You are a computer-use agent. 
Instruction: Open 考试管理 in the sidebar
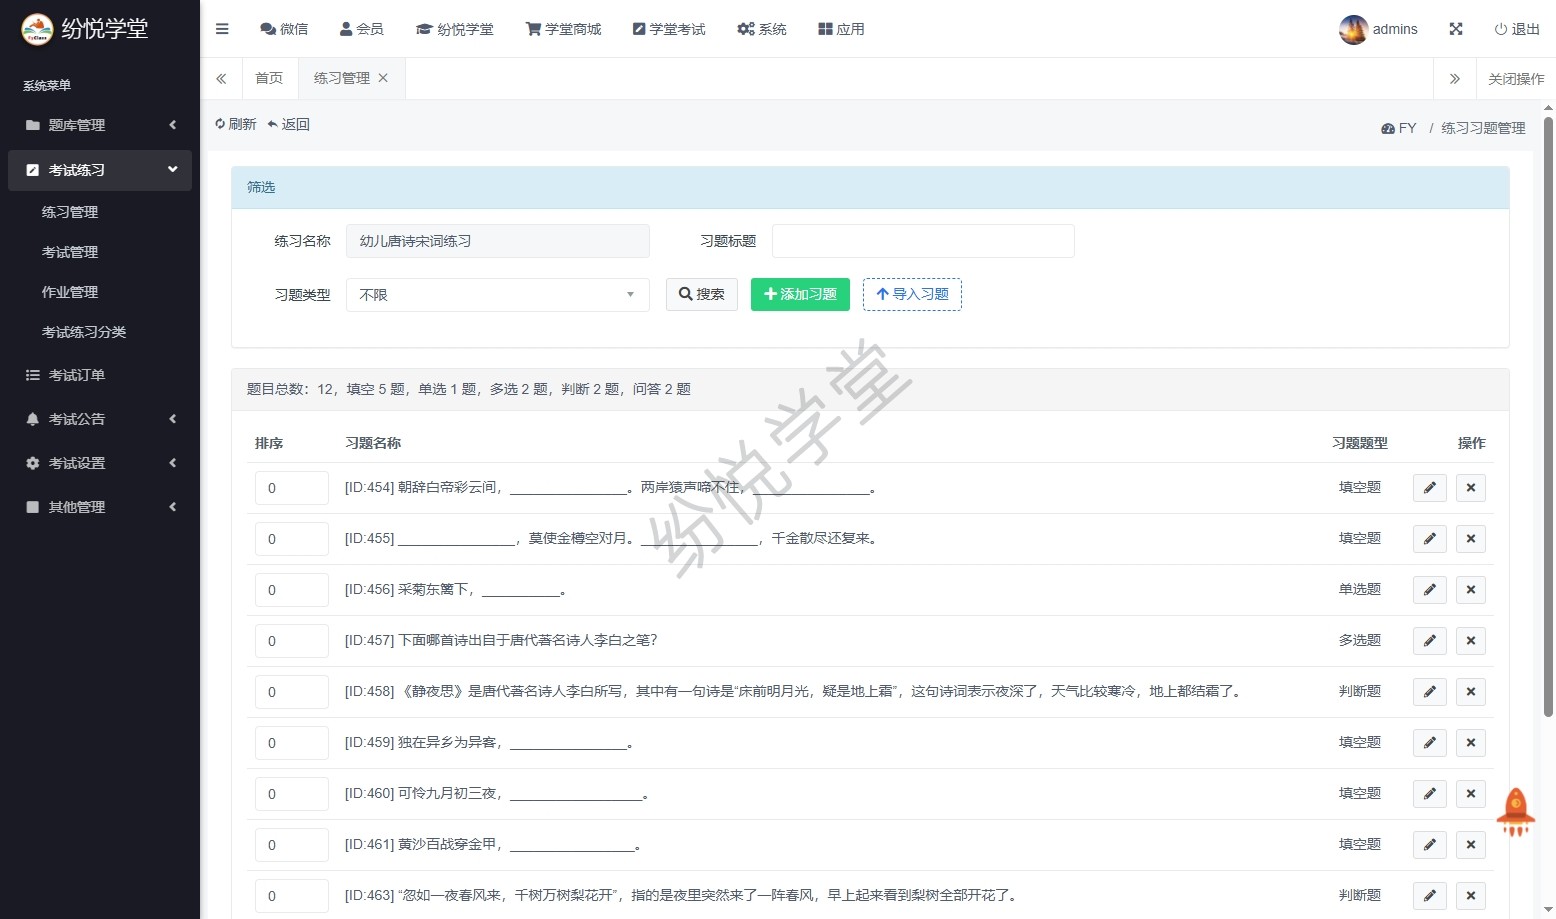click(x=70, y=252)
